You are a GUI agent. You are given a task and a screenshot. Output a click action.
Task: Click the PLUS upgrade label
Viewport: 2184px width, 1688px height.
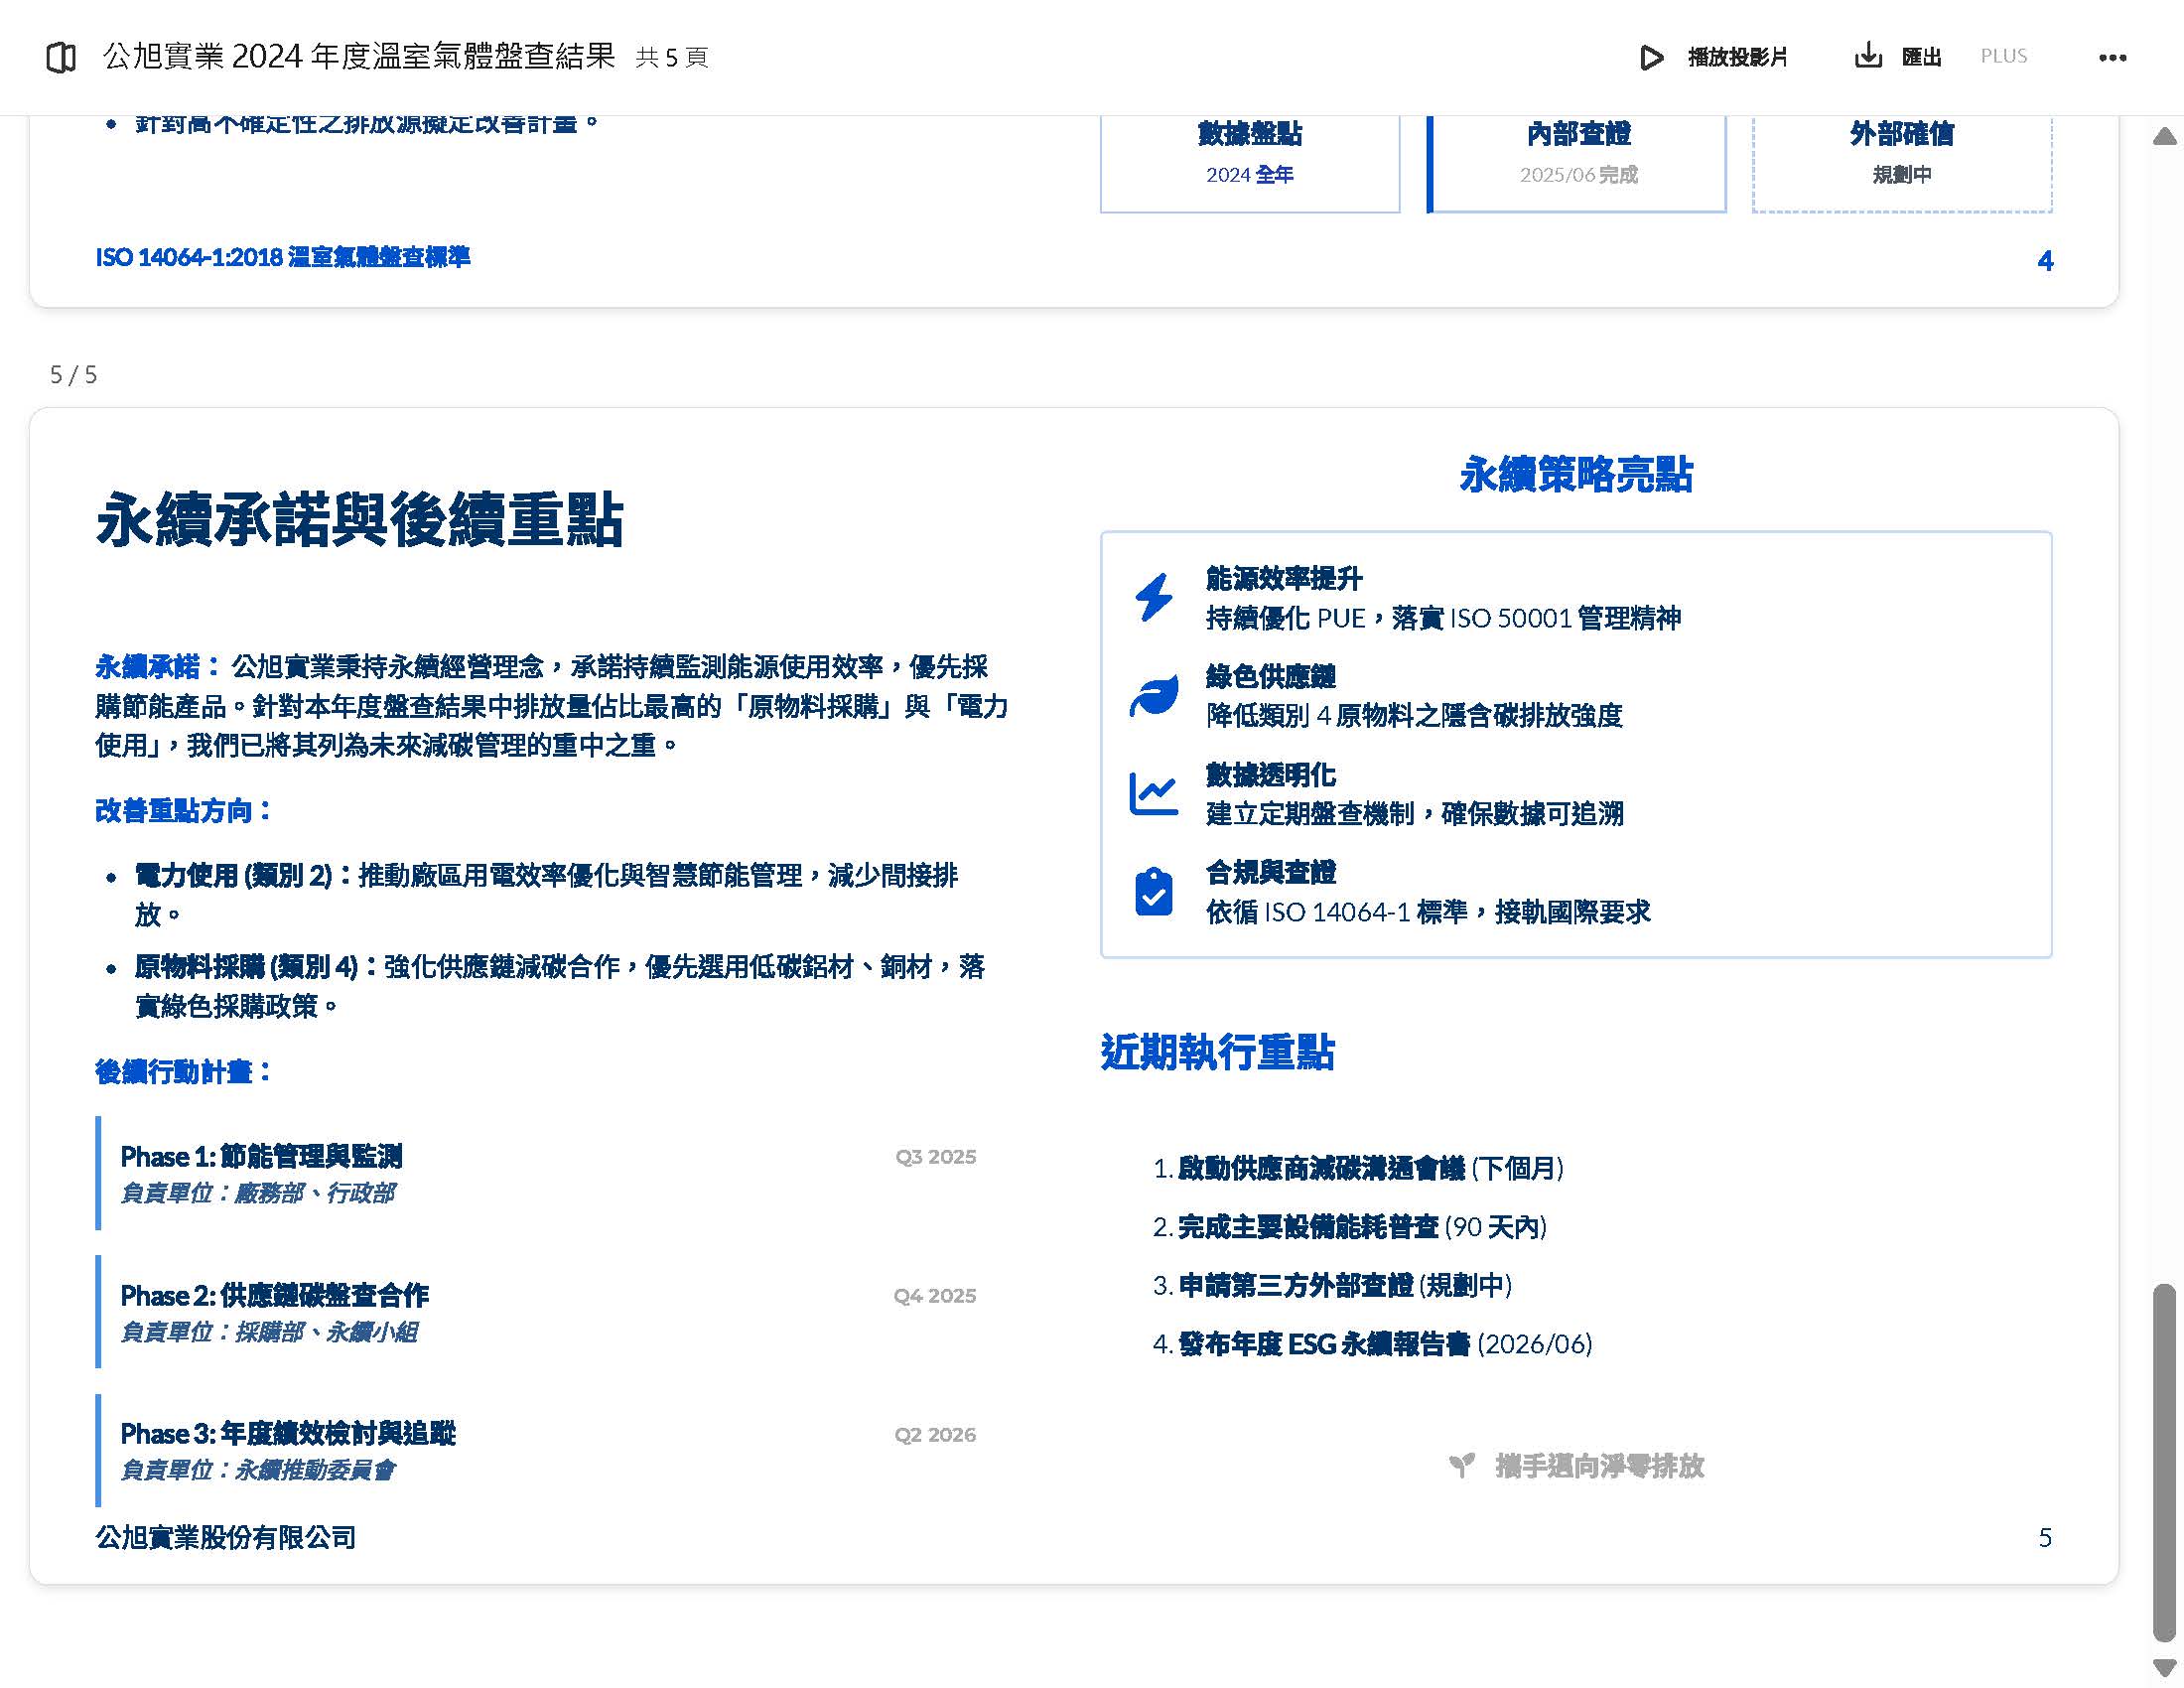click(x=2003, y=56)
